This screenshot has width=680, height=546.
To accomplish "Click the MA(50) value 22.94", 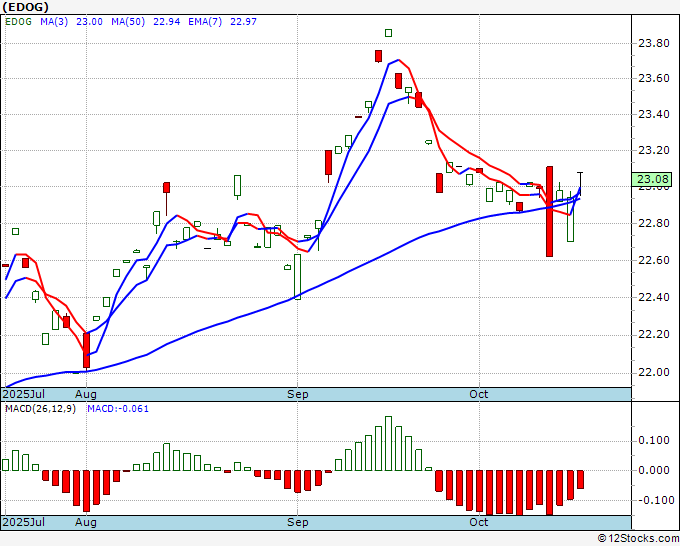I will [167, 22].
